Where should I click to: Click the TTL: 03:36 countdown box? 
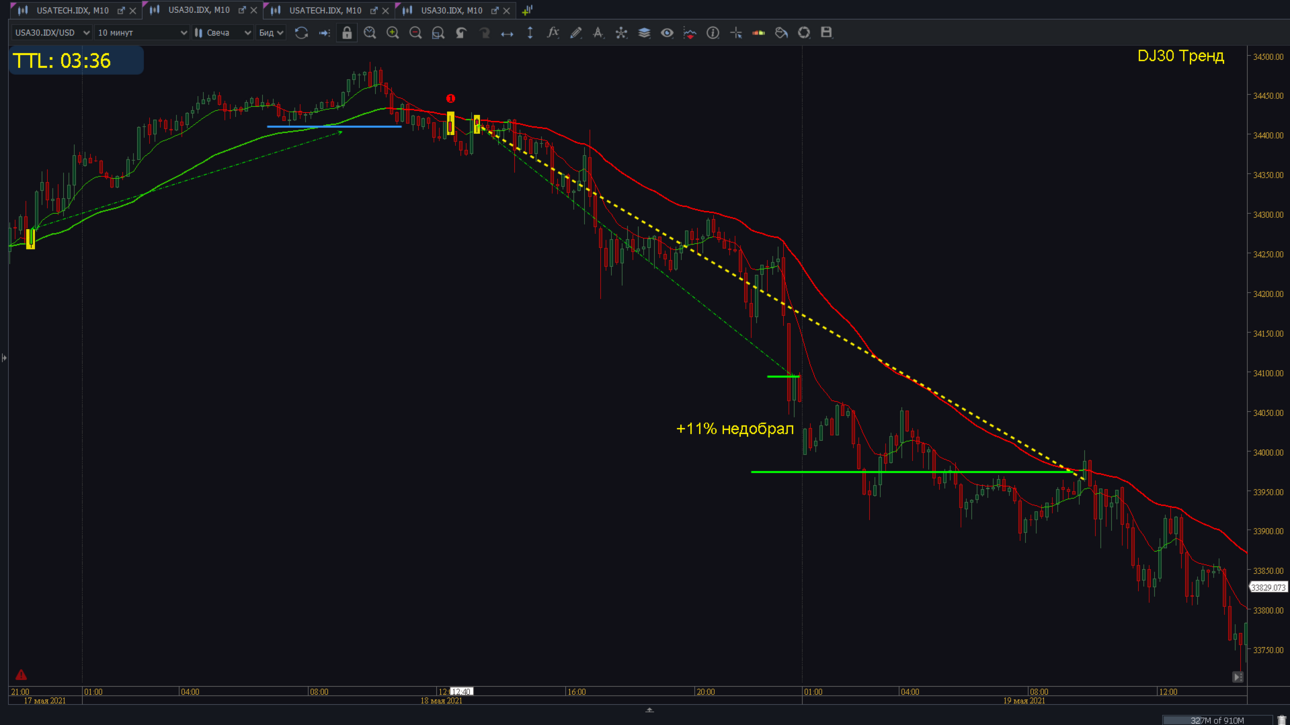77,61
